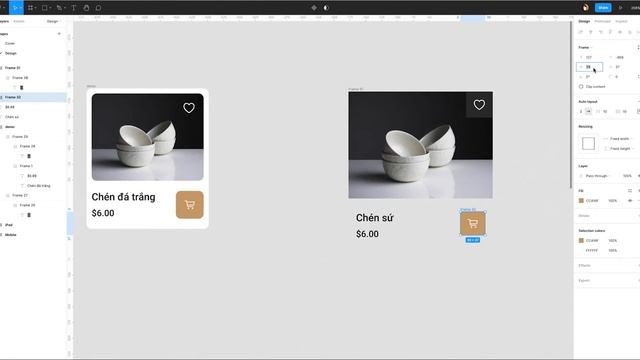Click the bowl image on Chén sứ card
This screenshot has width=640, height=360.
click(x=420, y=145)
